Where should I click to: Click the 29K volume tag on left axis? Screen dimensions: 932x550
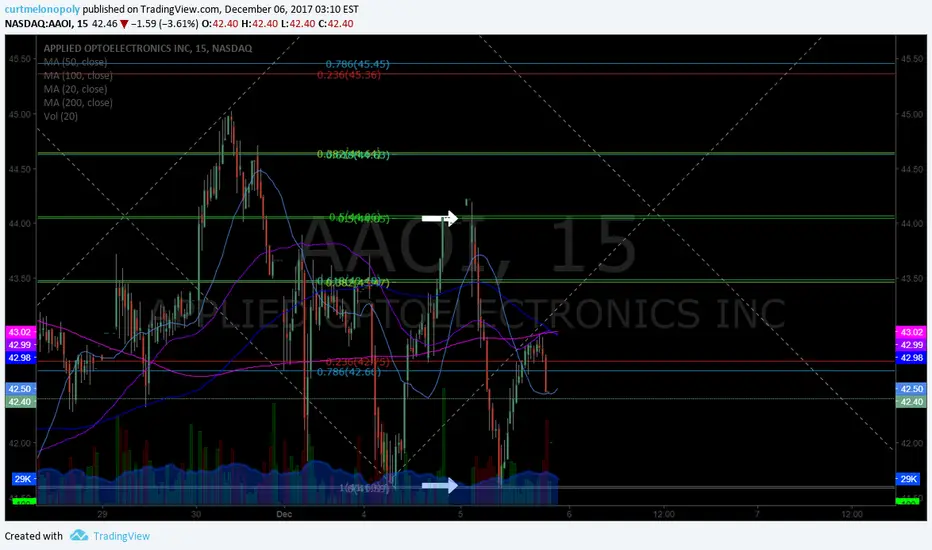pos(24,479)
